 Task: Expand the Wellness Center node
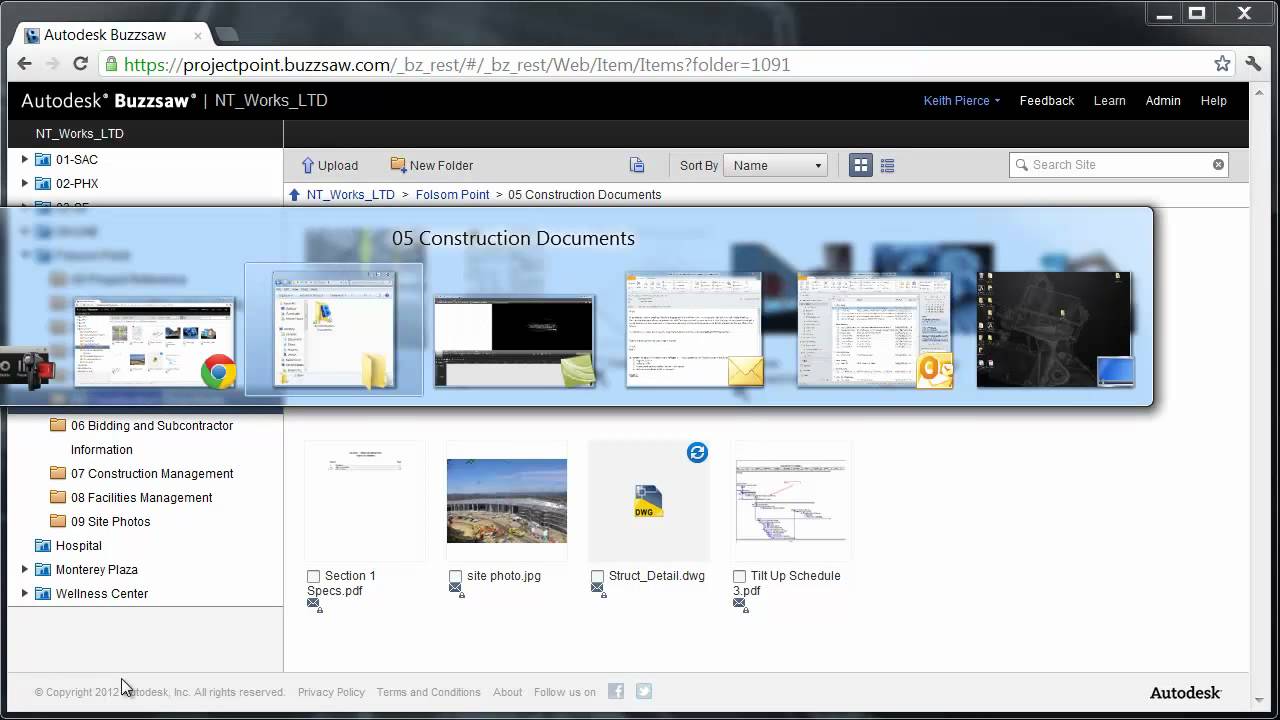click(25, 593)
